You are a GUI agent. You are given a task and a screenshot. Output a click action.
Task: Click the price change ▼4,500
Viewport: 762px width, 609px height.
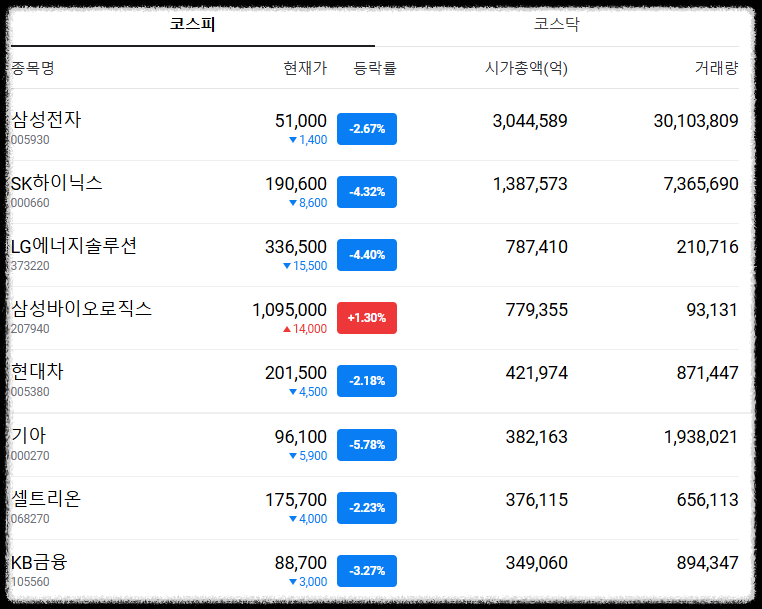pyautogui.click(x=308, y=392)
